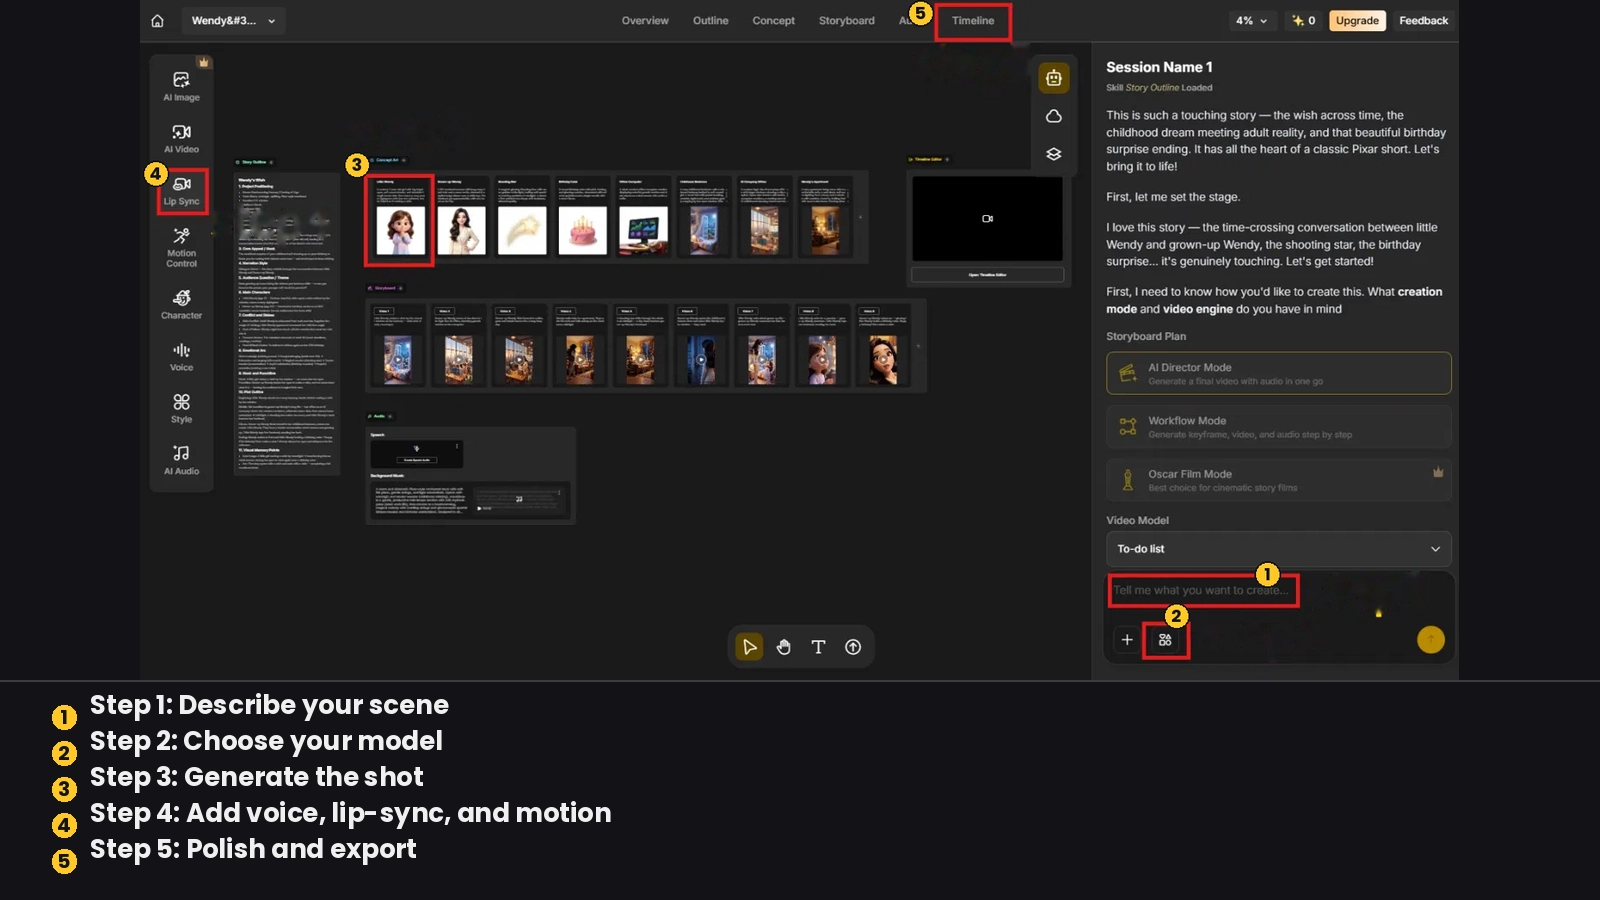
Task: Click the credits sparkle counter
Action: (x=1304, y=21)
